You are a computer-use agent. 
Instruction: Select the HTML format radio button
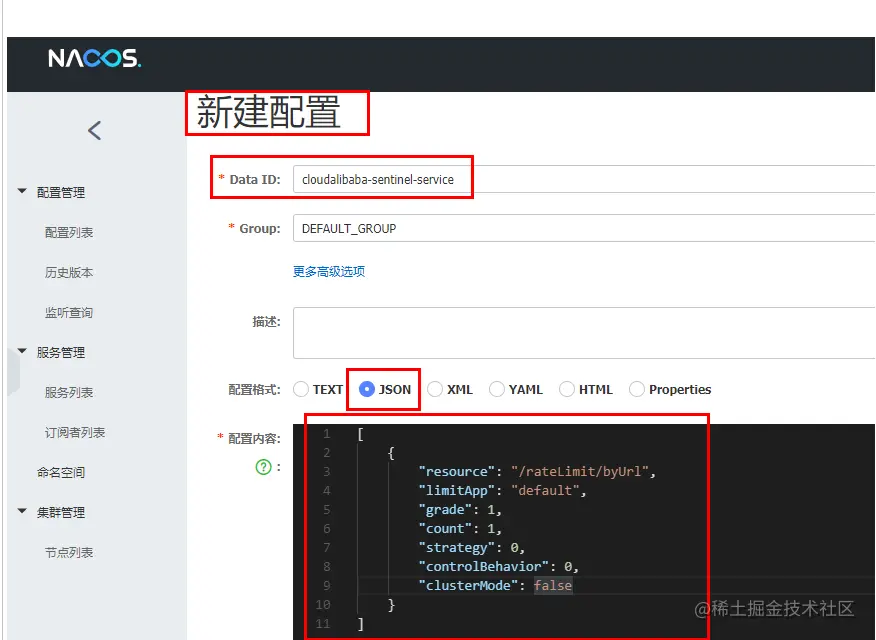coord(566,389)
